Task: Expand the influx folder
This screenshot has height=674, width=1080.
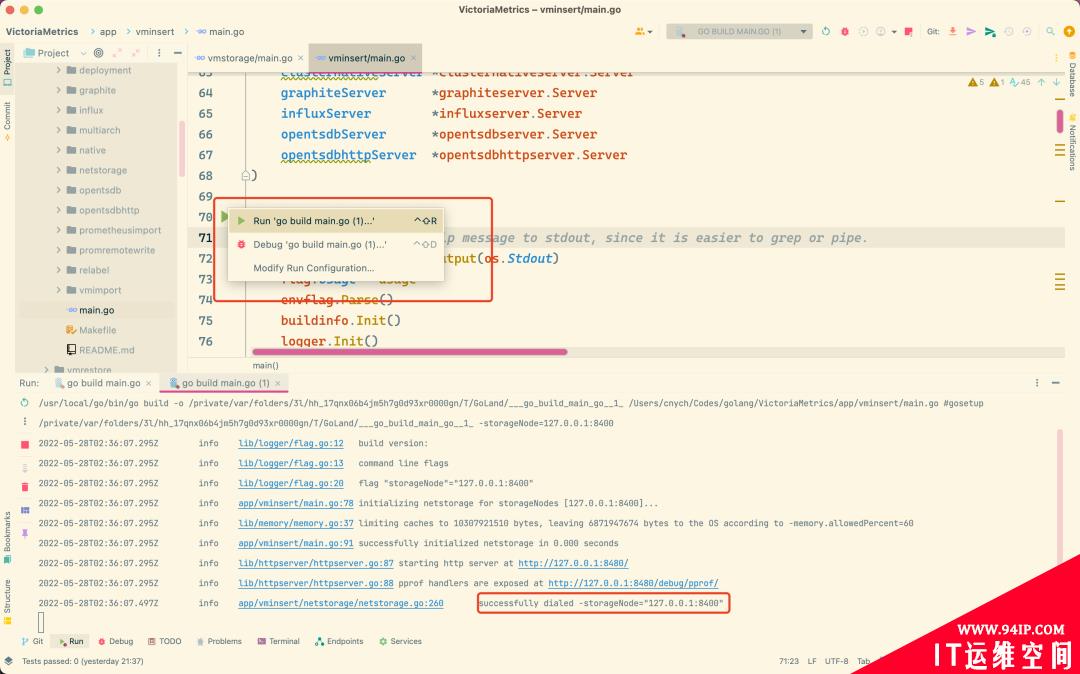Action: pyautogui.click(x=59, y=110)
